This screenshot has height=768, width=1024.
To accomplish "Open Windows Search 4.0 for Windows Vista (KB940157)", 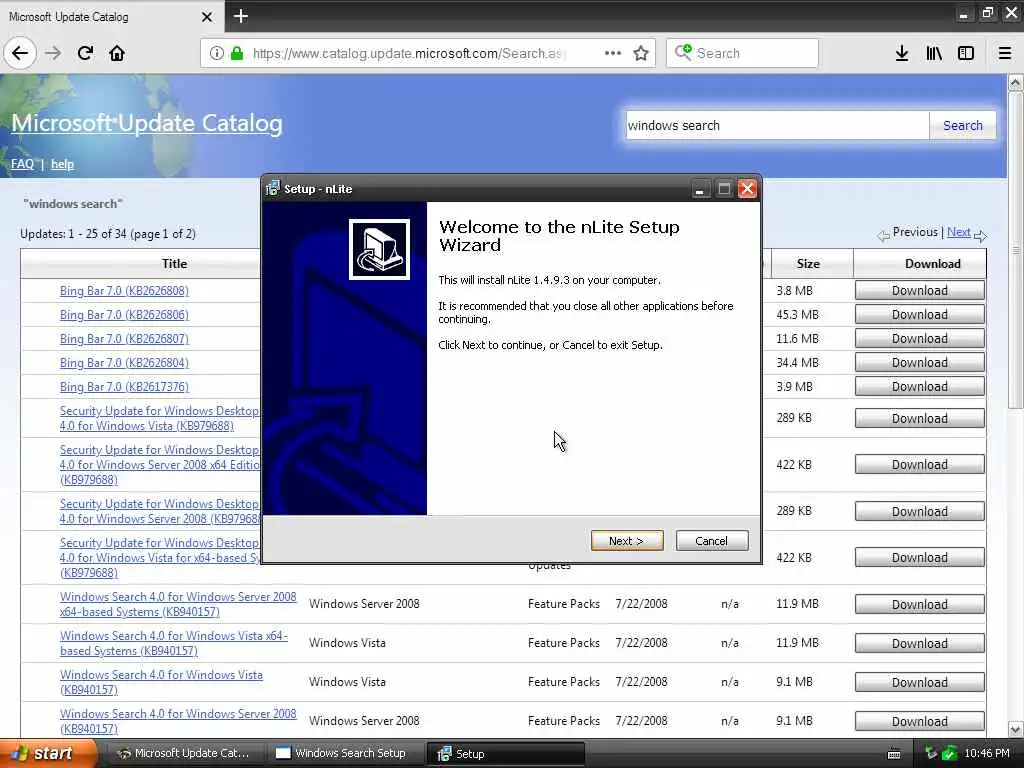I will [161, 682].
